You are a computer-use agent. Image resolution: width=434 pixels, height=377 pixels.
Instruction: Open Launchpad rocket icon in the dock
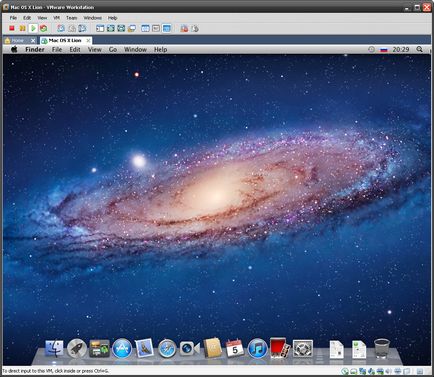click(x=77, y=349)
